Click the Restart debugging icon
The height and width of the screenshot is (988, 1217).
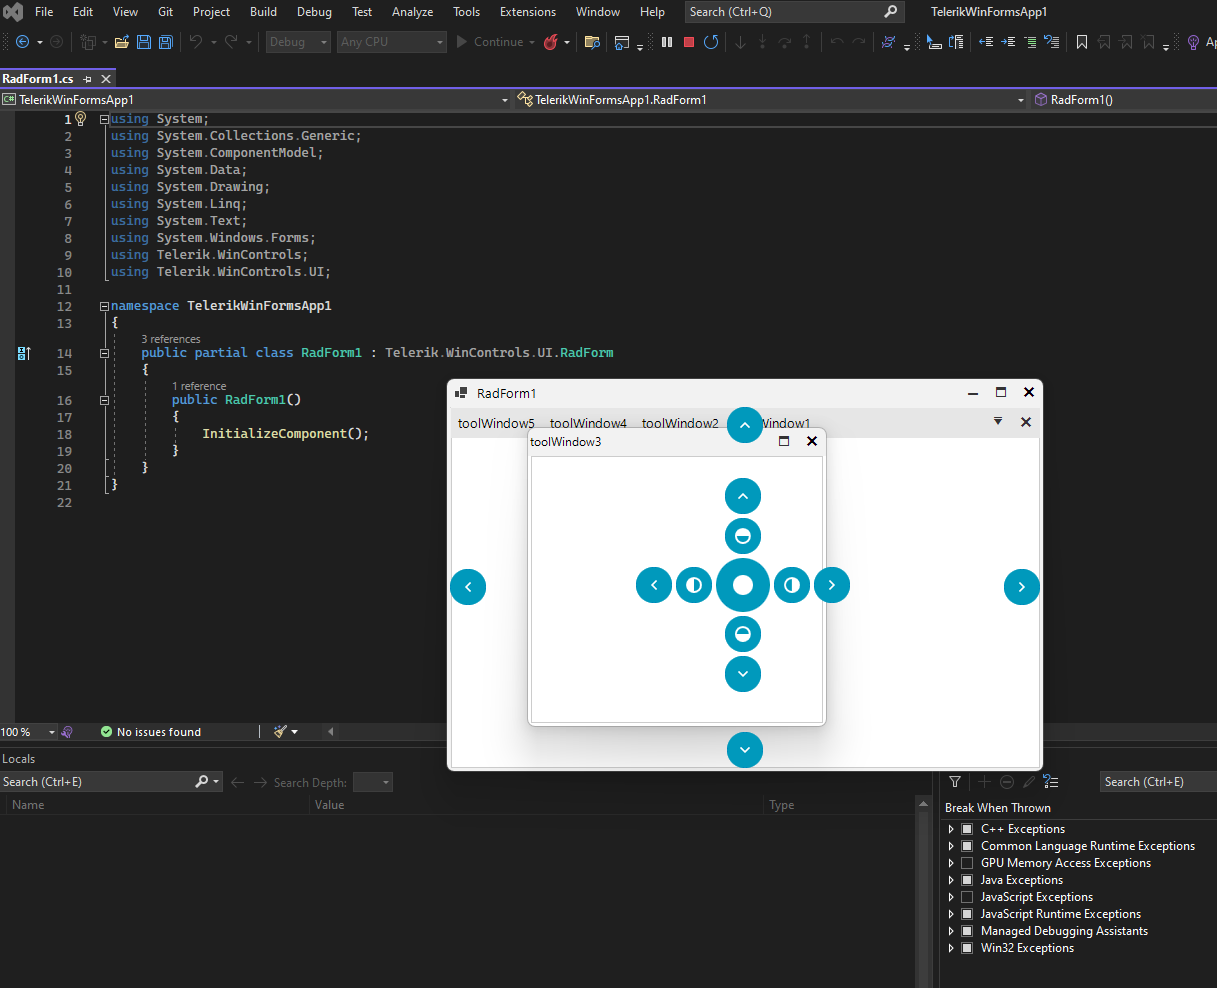point(711,42)
